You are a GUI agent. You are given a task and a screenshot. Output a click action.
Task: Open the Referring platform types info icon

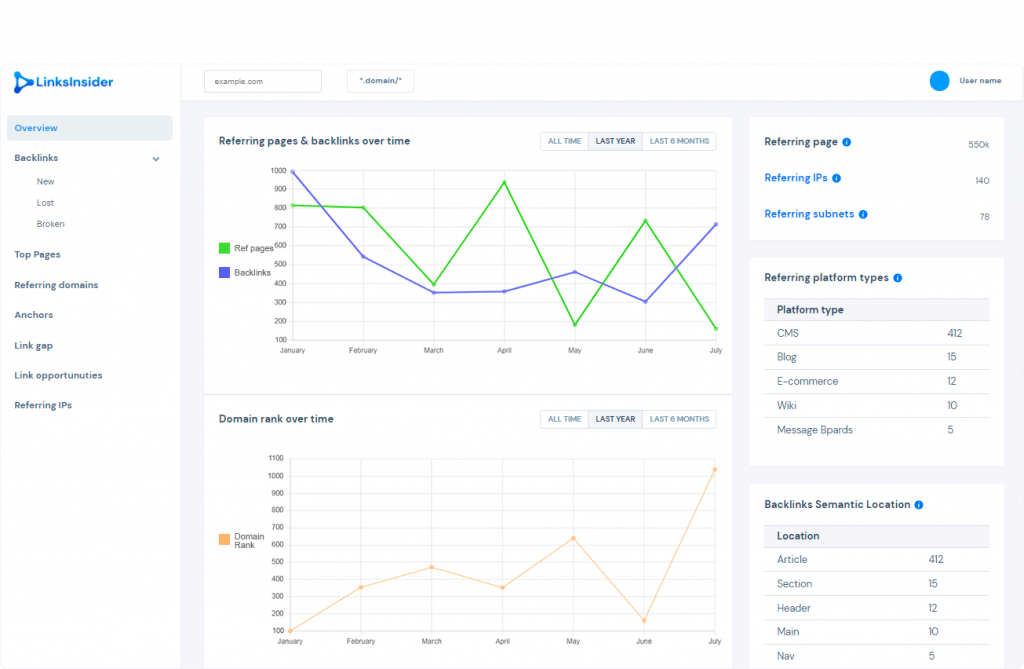pyautogui.click(x=897, y=278)
